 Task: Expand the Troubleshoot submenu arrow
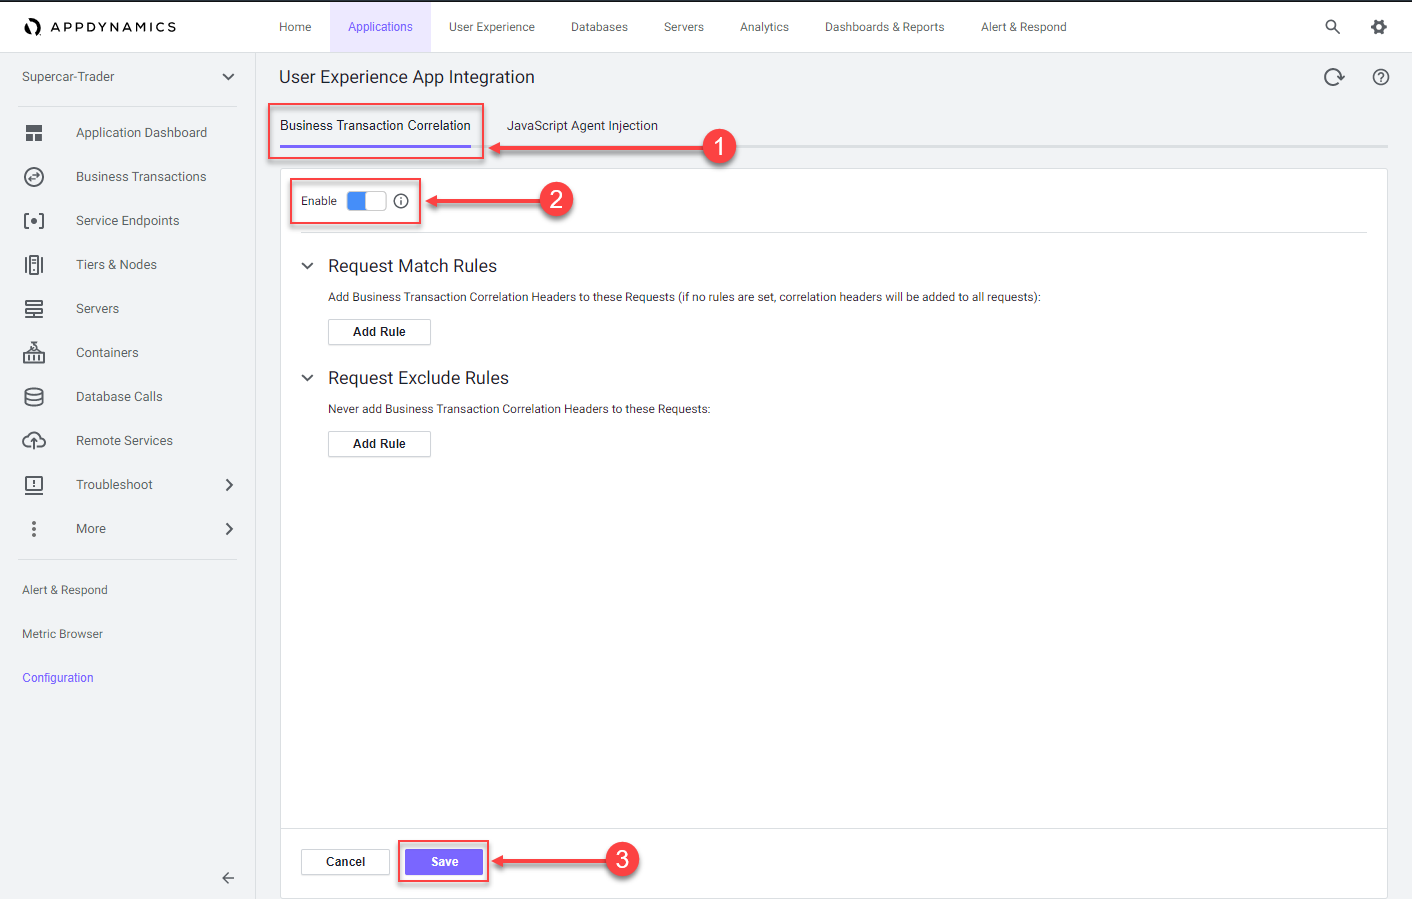229,485
